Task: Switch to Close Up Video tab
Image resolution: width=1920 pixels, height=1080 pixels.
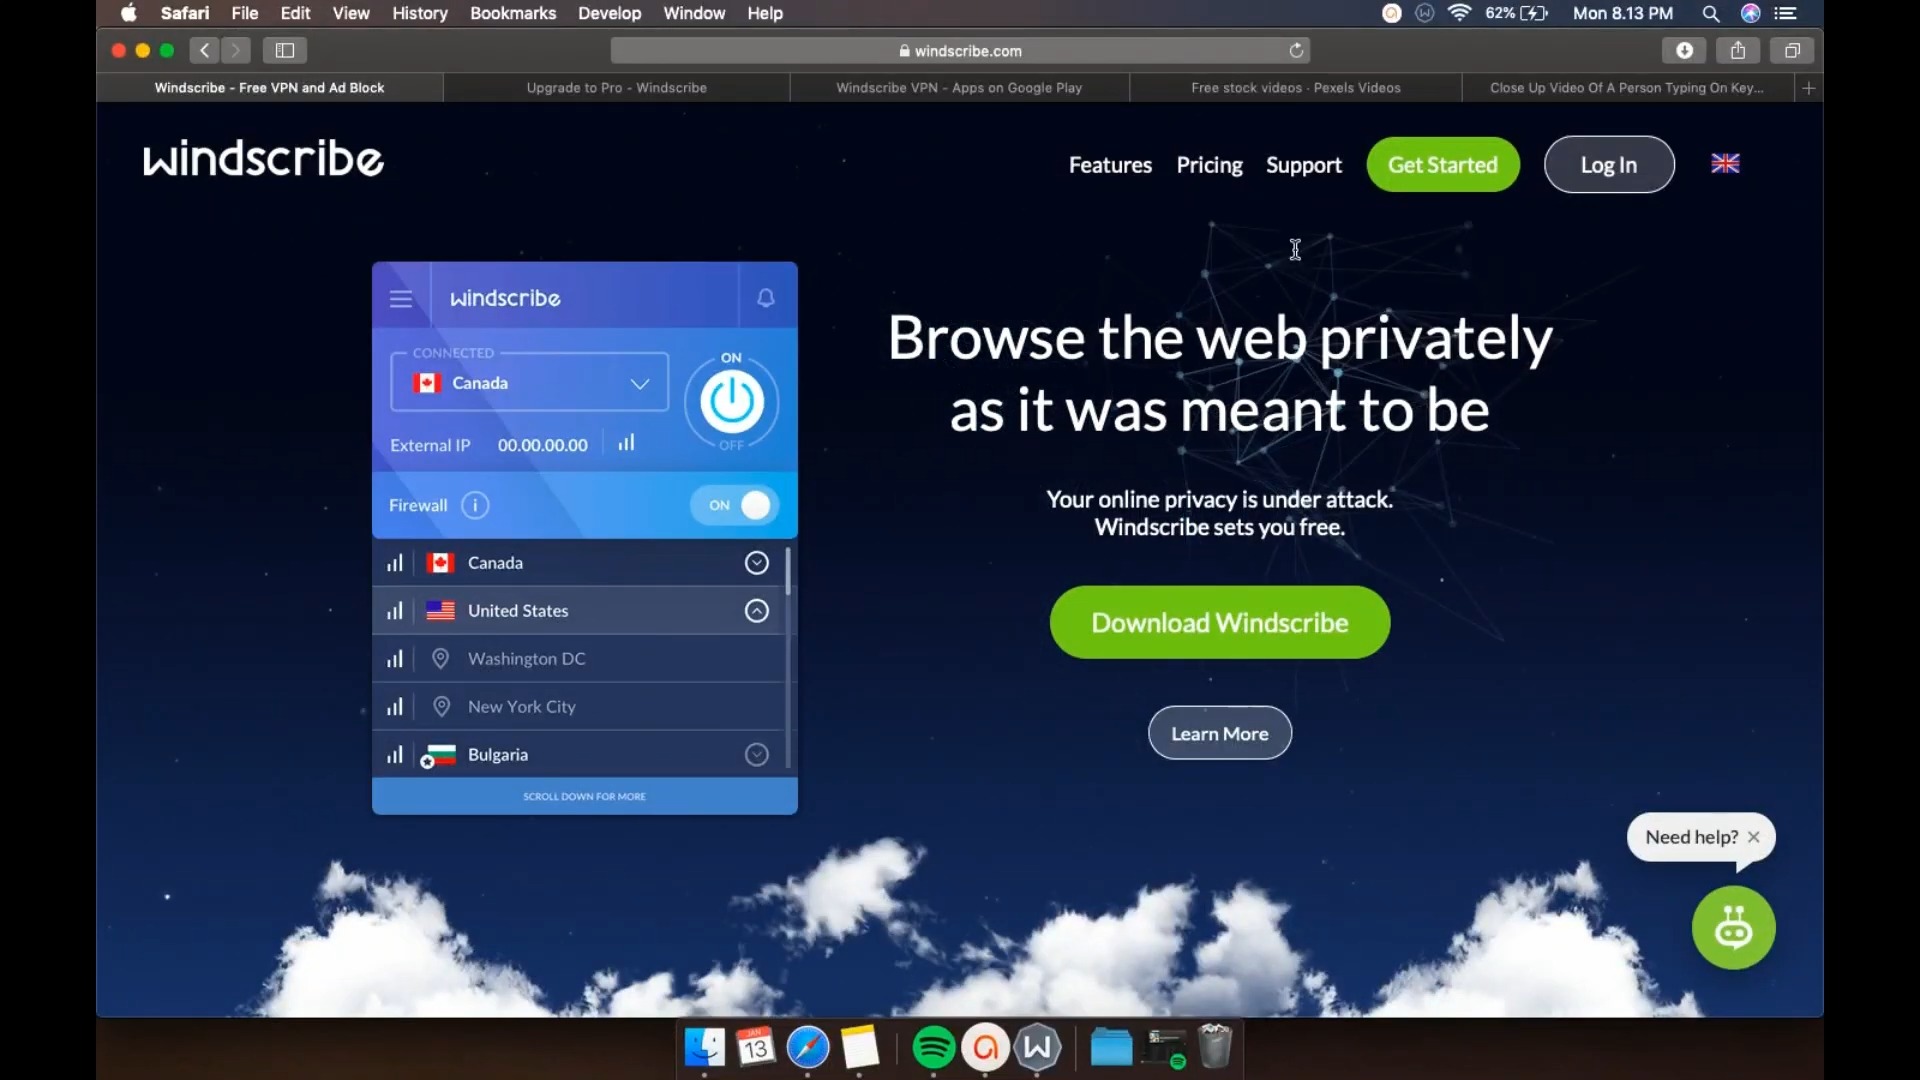Action: pos(1627,88)
